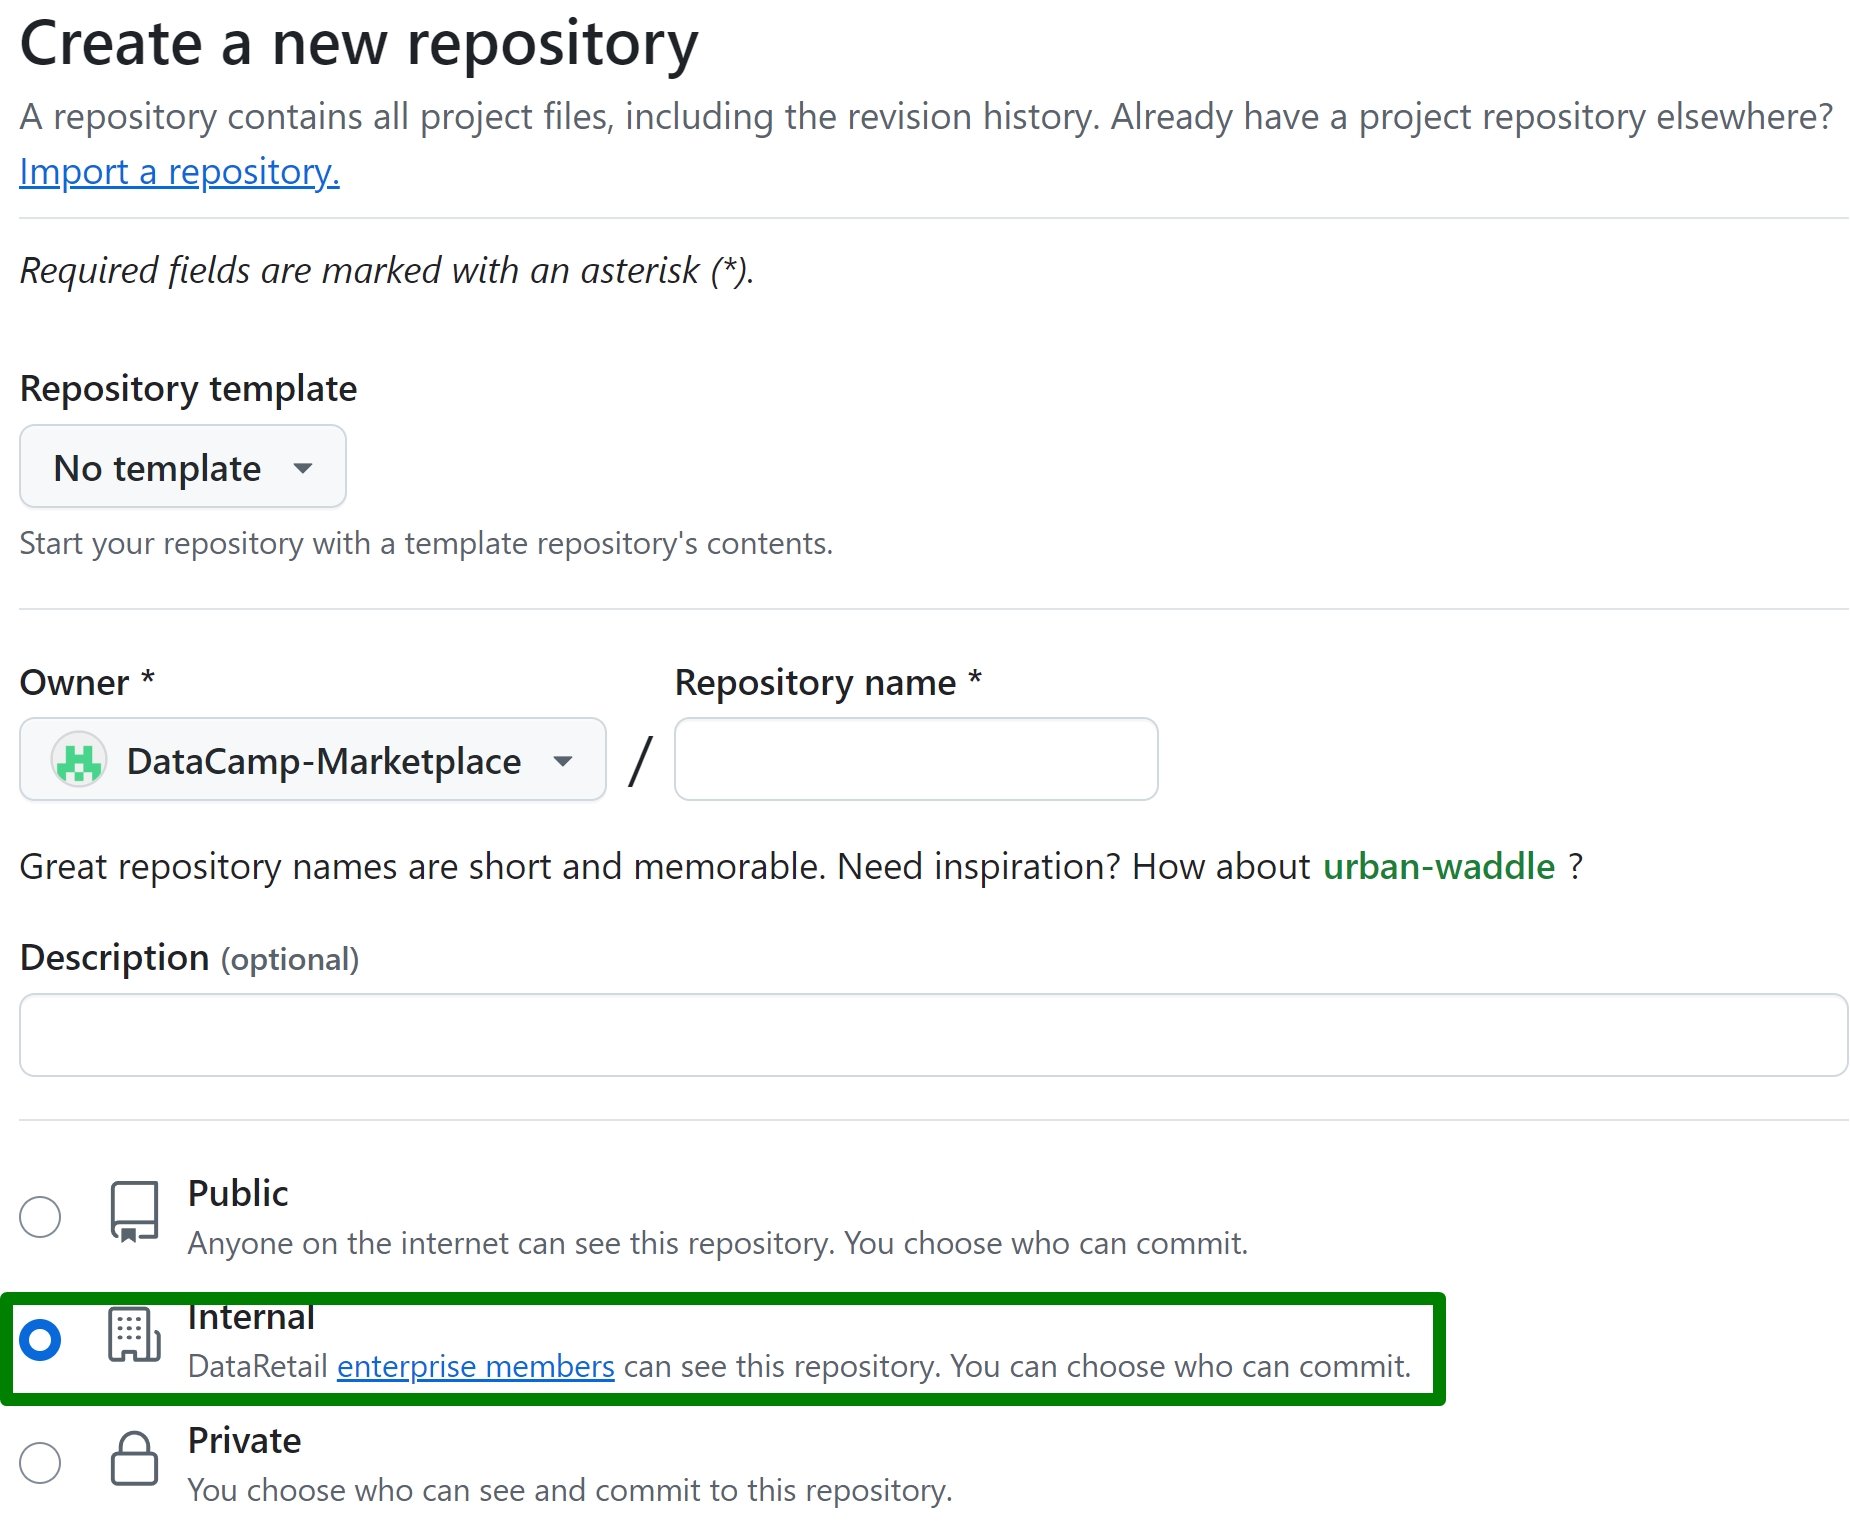Open the No template dropdown
The height and width of the screenshot is (1521, 1850).
pos(183,466)
